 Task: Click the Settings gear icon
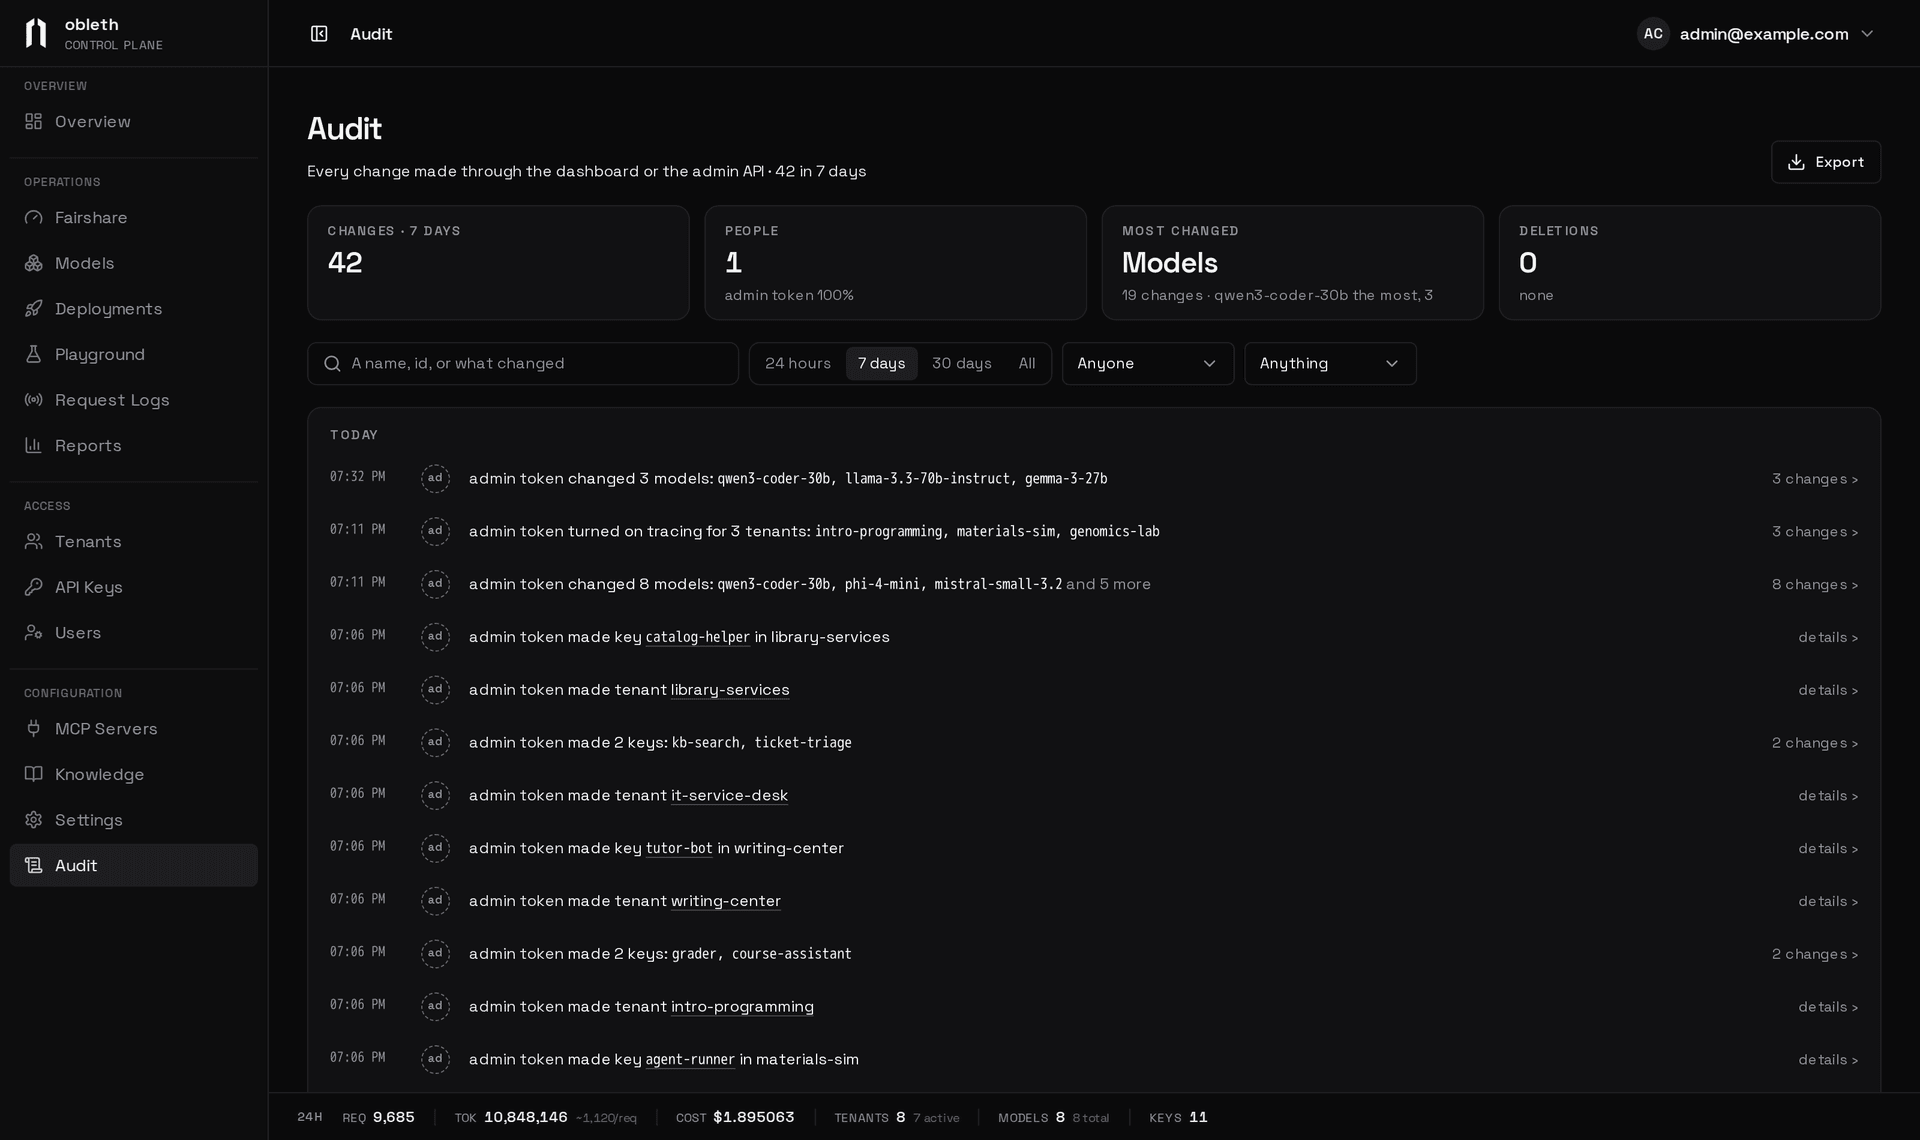coord(34,820)
